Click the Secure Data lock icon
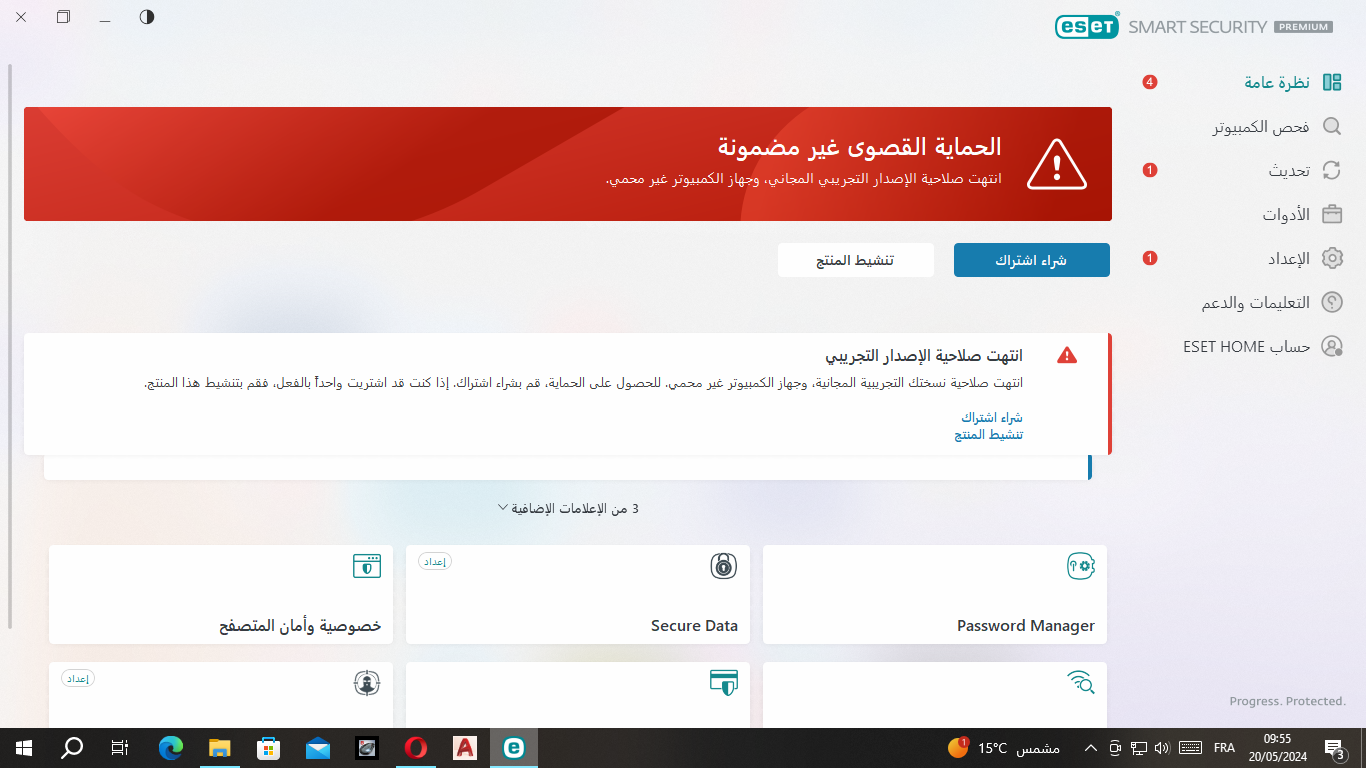The image size is (1366, 768). 724,566
